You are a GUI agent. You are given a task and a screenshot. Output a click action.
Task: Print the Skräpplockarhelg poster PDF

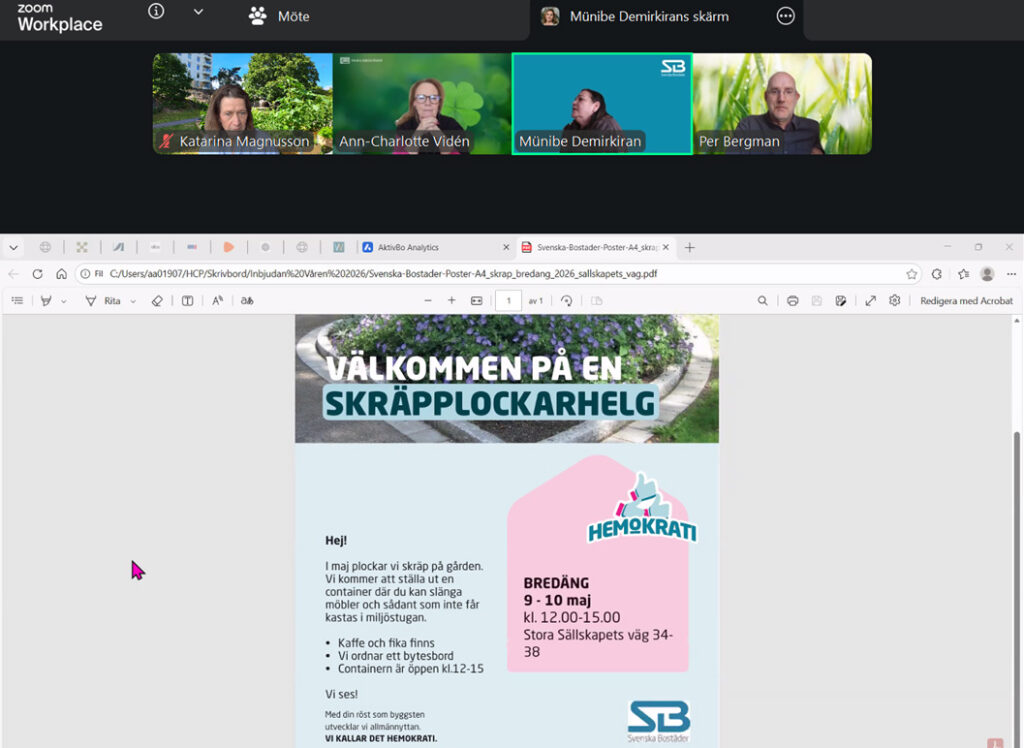793,300
